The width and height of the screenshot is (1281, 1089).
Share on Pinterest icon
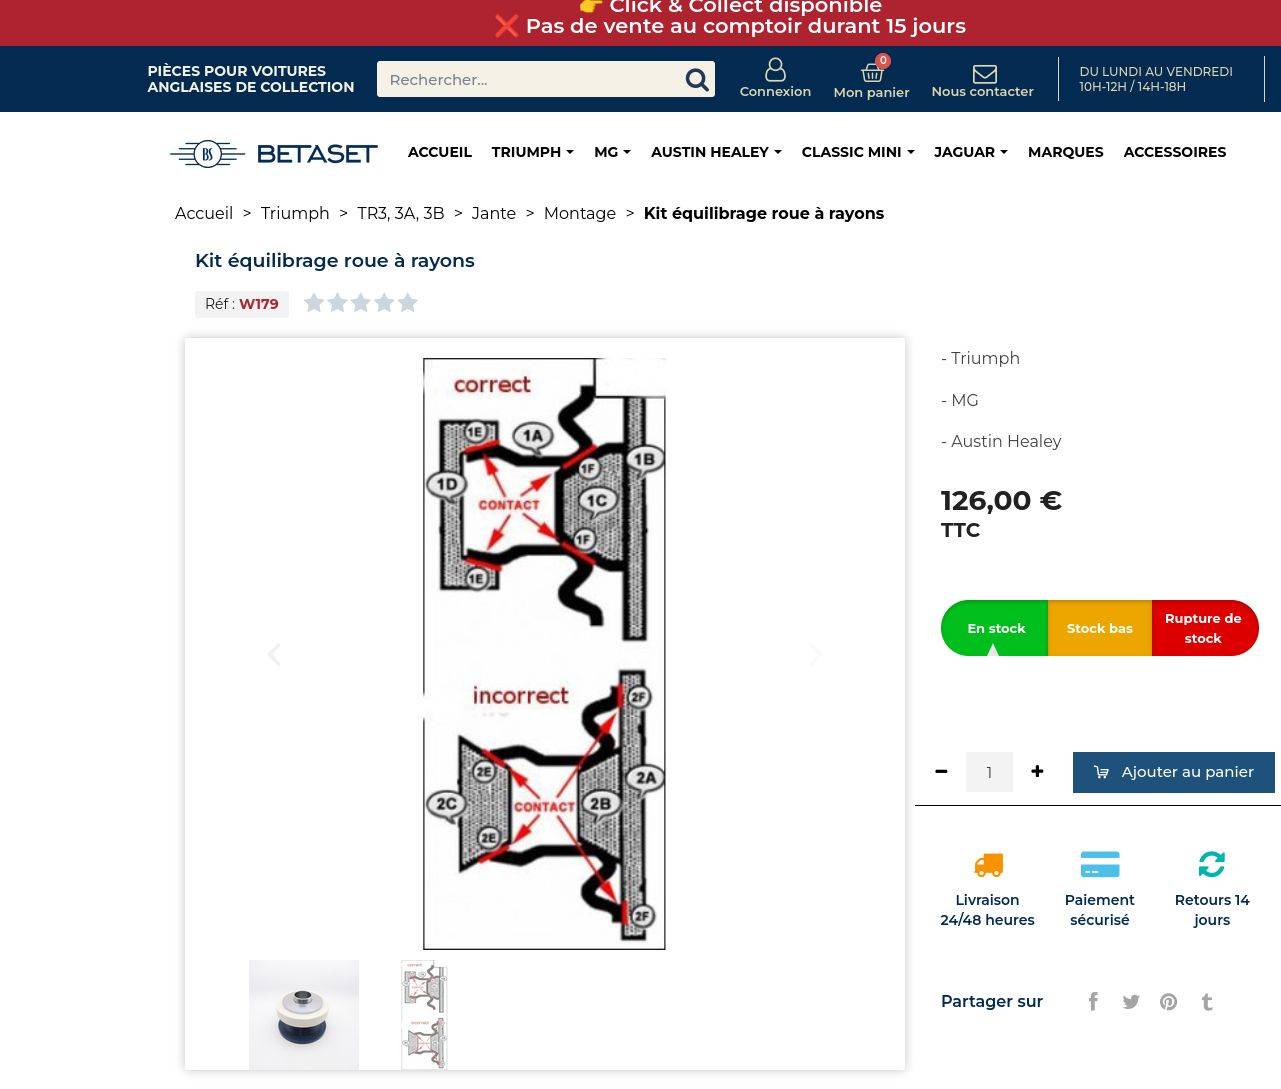pos(1168,1001)
